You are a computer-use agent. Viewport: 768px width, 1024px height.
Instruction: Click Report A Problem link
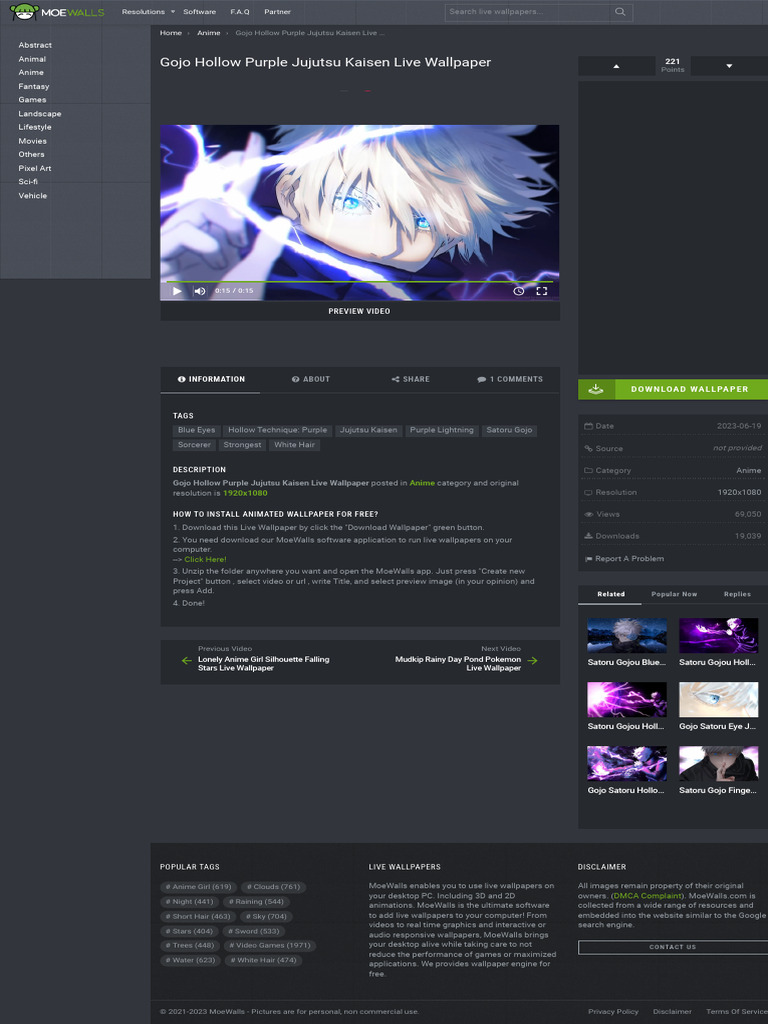(624, 558)
